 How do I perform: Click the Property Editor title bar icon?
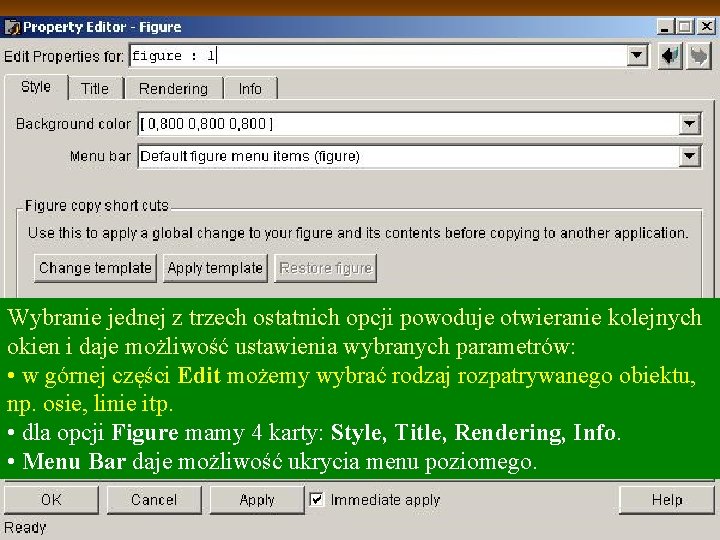pos(12,27)
